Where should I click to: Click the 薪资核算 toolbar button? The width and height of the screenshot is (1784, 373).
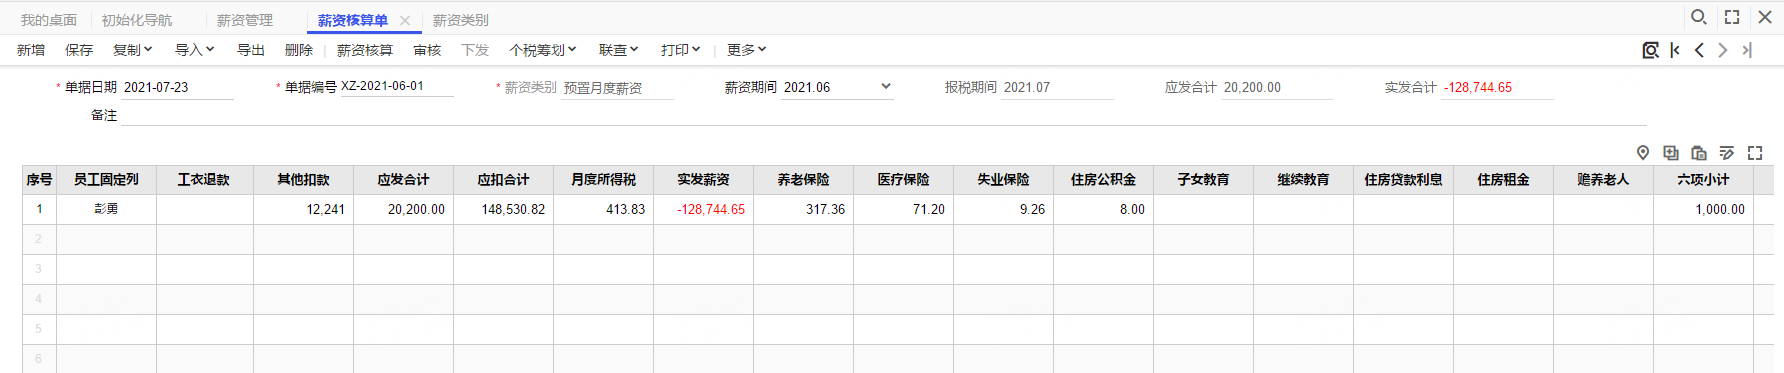click(x=365, y=50)
